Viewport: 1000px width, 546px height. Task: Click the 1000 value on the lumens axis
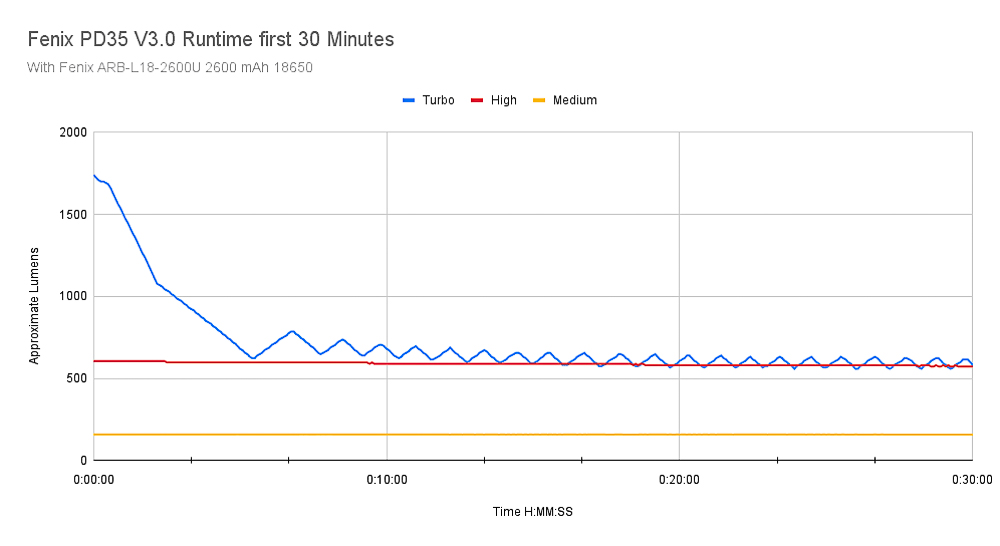(74, 297)
